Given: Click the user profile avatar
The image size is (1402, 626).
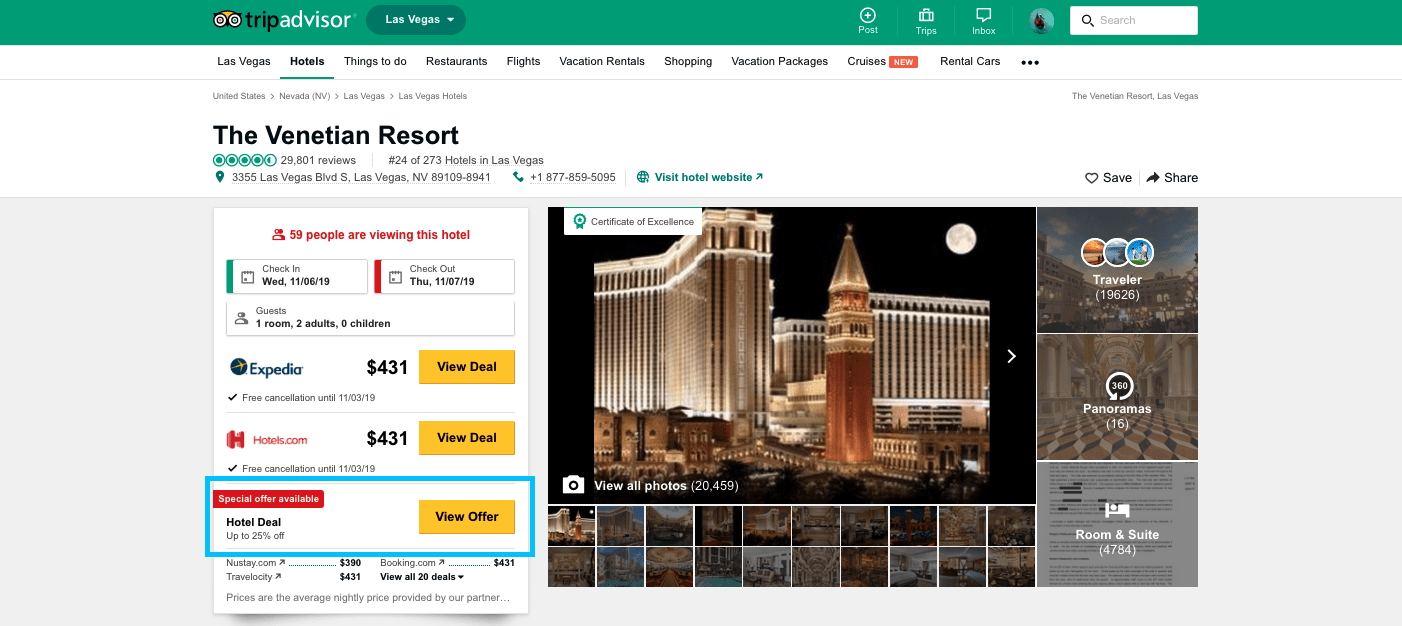Looking at the screenshot, I should tap(1041, 21).
